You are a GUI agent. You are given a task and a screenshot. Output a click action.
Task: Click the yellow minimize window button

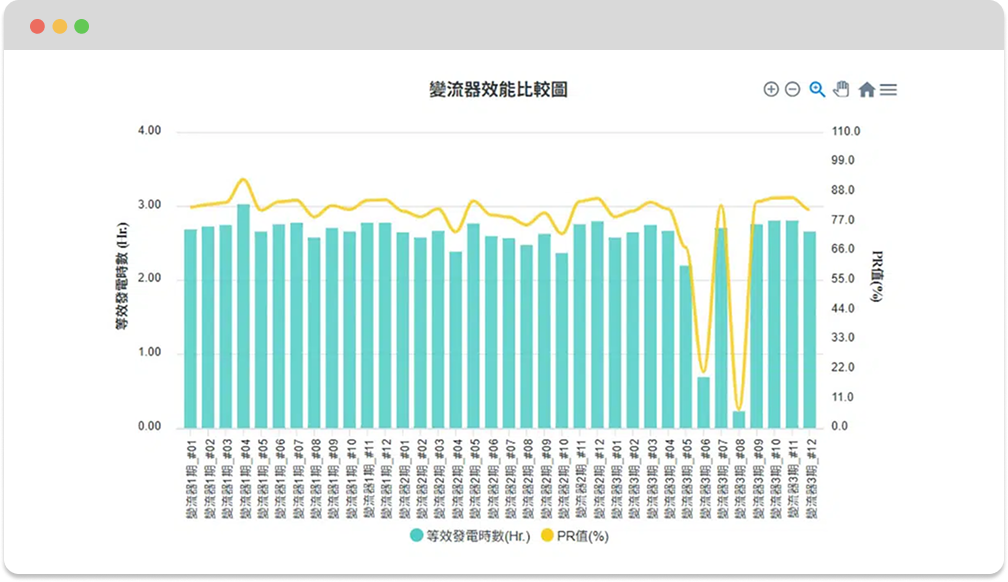tap(59, 26)
